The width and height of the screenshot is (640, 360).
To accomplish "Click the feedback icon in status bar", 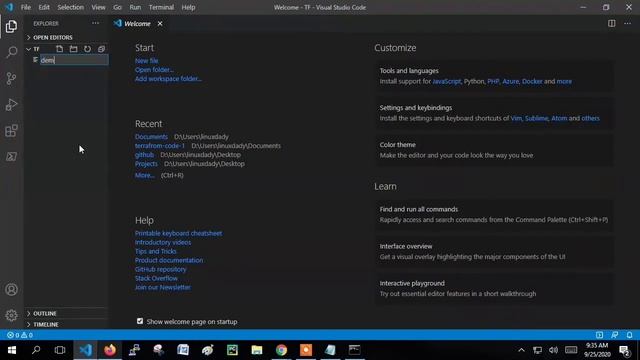I will pos(614,335).
